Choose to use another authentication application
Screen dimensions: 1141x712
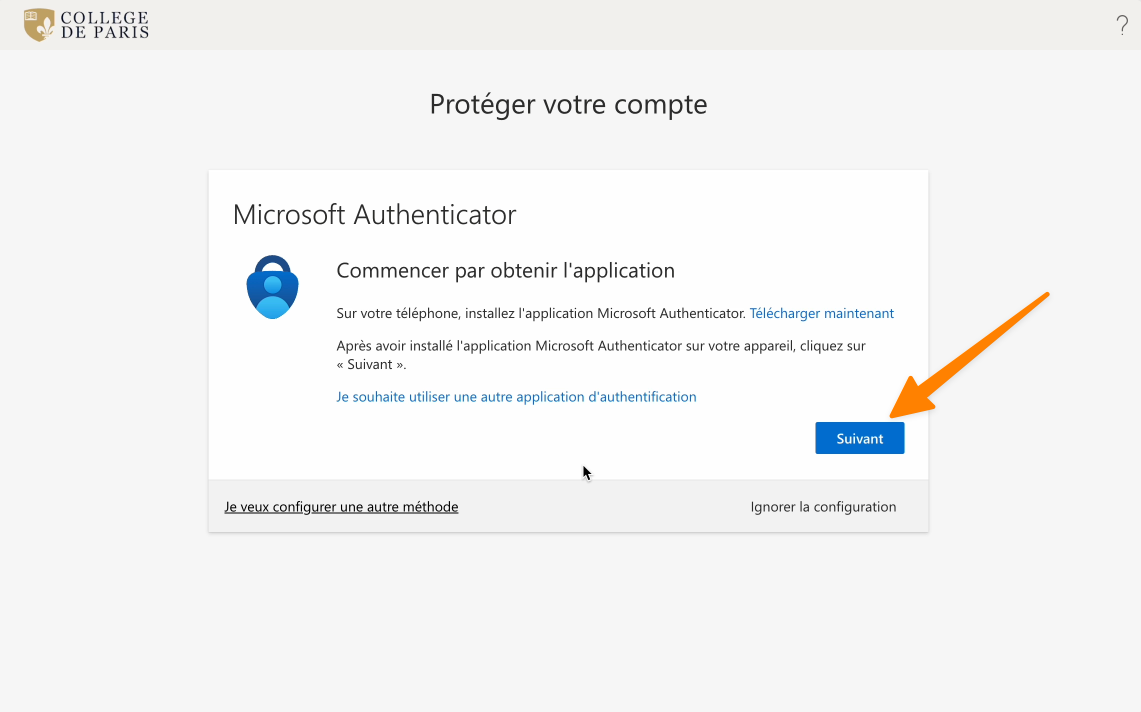(x=516, y=397)
